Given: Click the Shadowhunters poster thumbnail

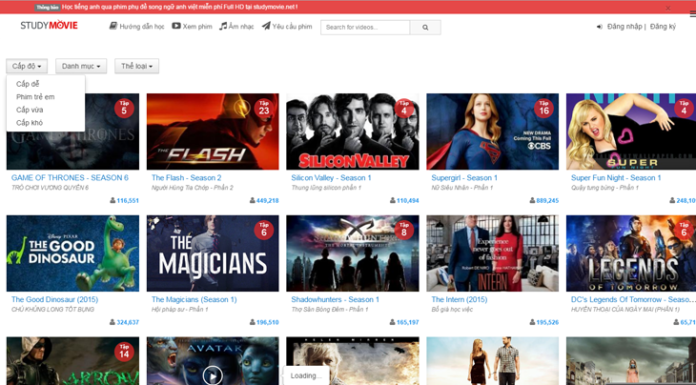Looking at the screenshot, I should click(x=352, y=253).
